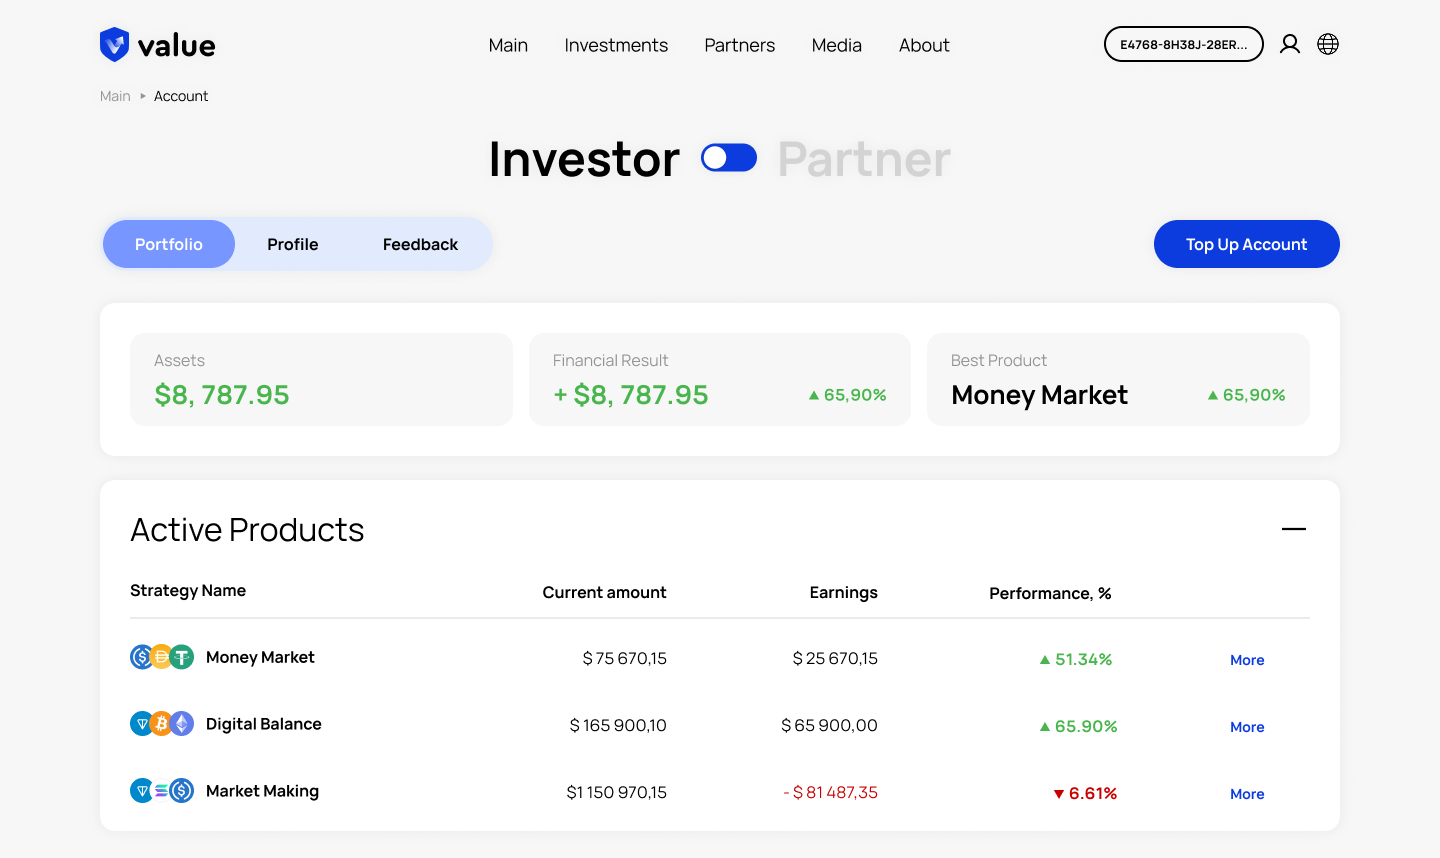
Task: Click the Top Up Account button
Action: [x=1246, y=243]
